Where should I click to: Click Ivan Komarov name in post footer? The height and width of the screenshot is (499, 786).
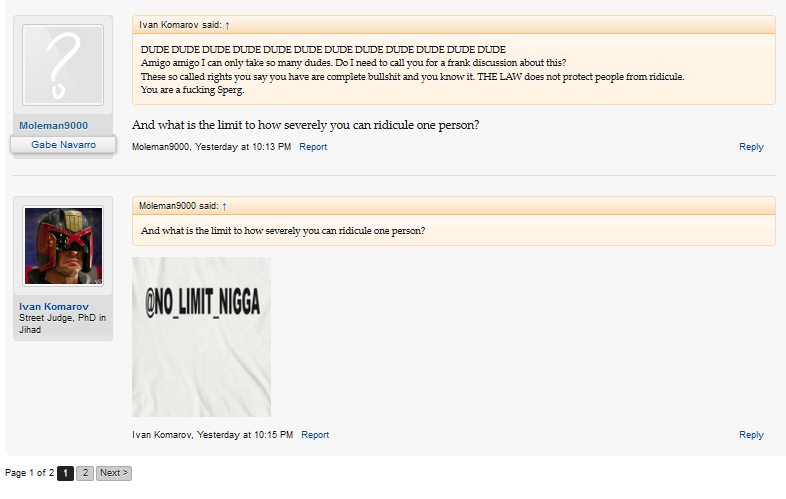[162, 435]
